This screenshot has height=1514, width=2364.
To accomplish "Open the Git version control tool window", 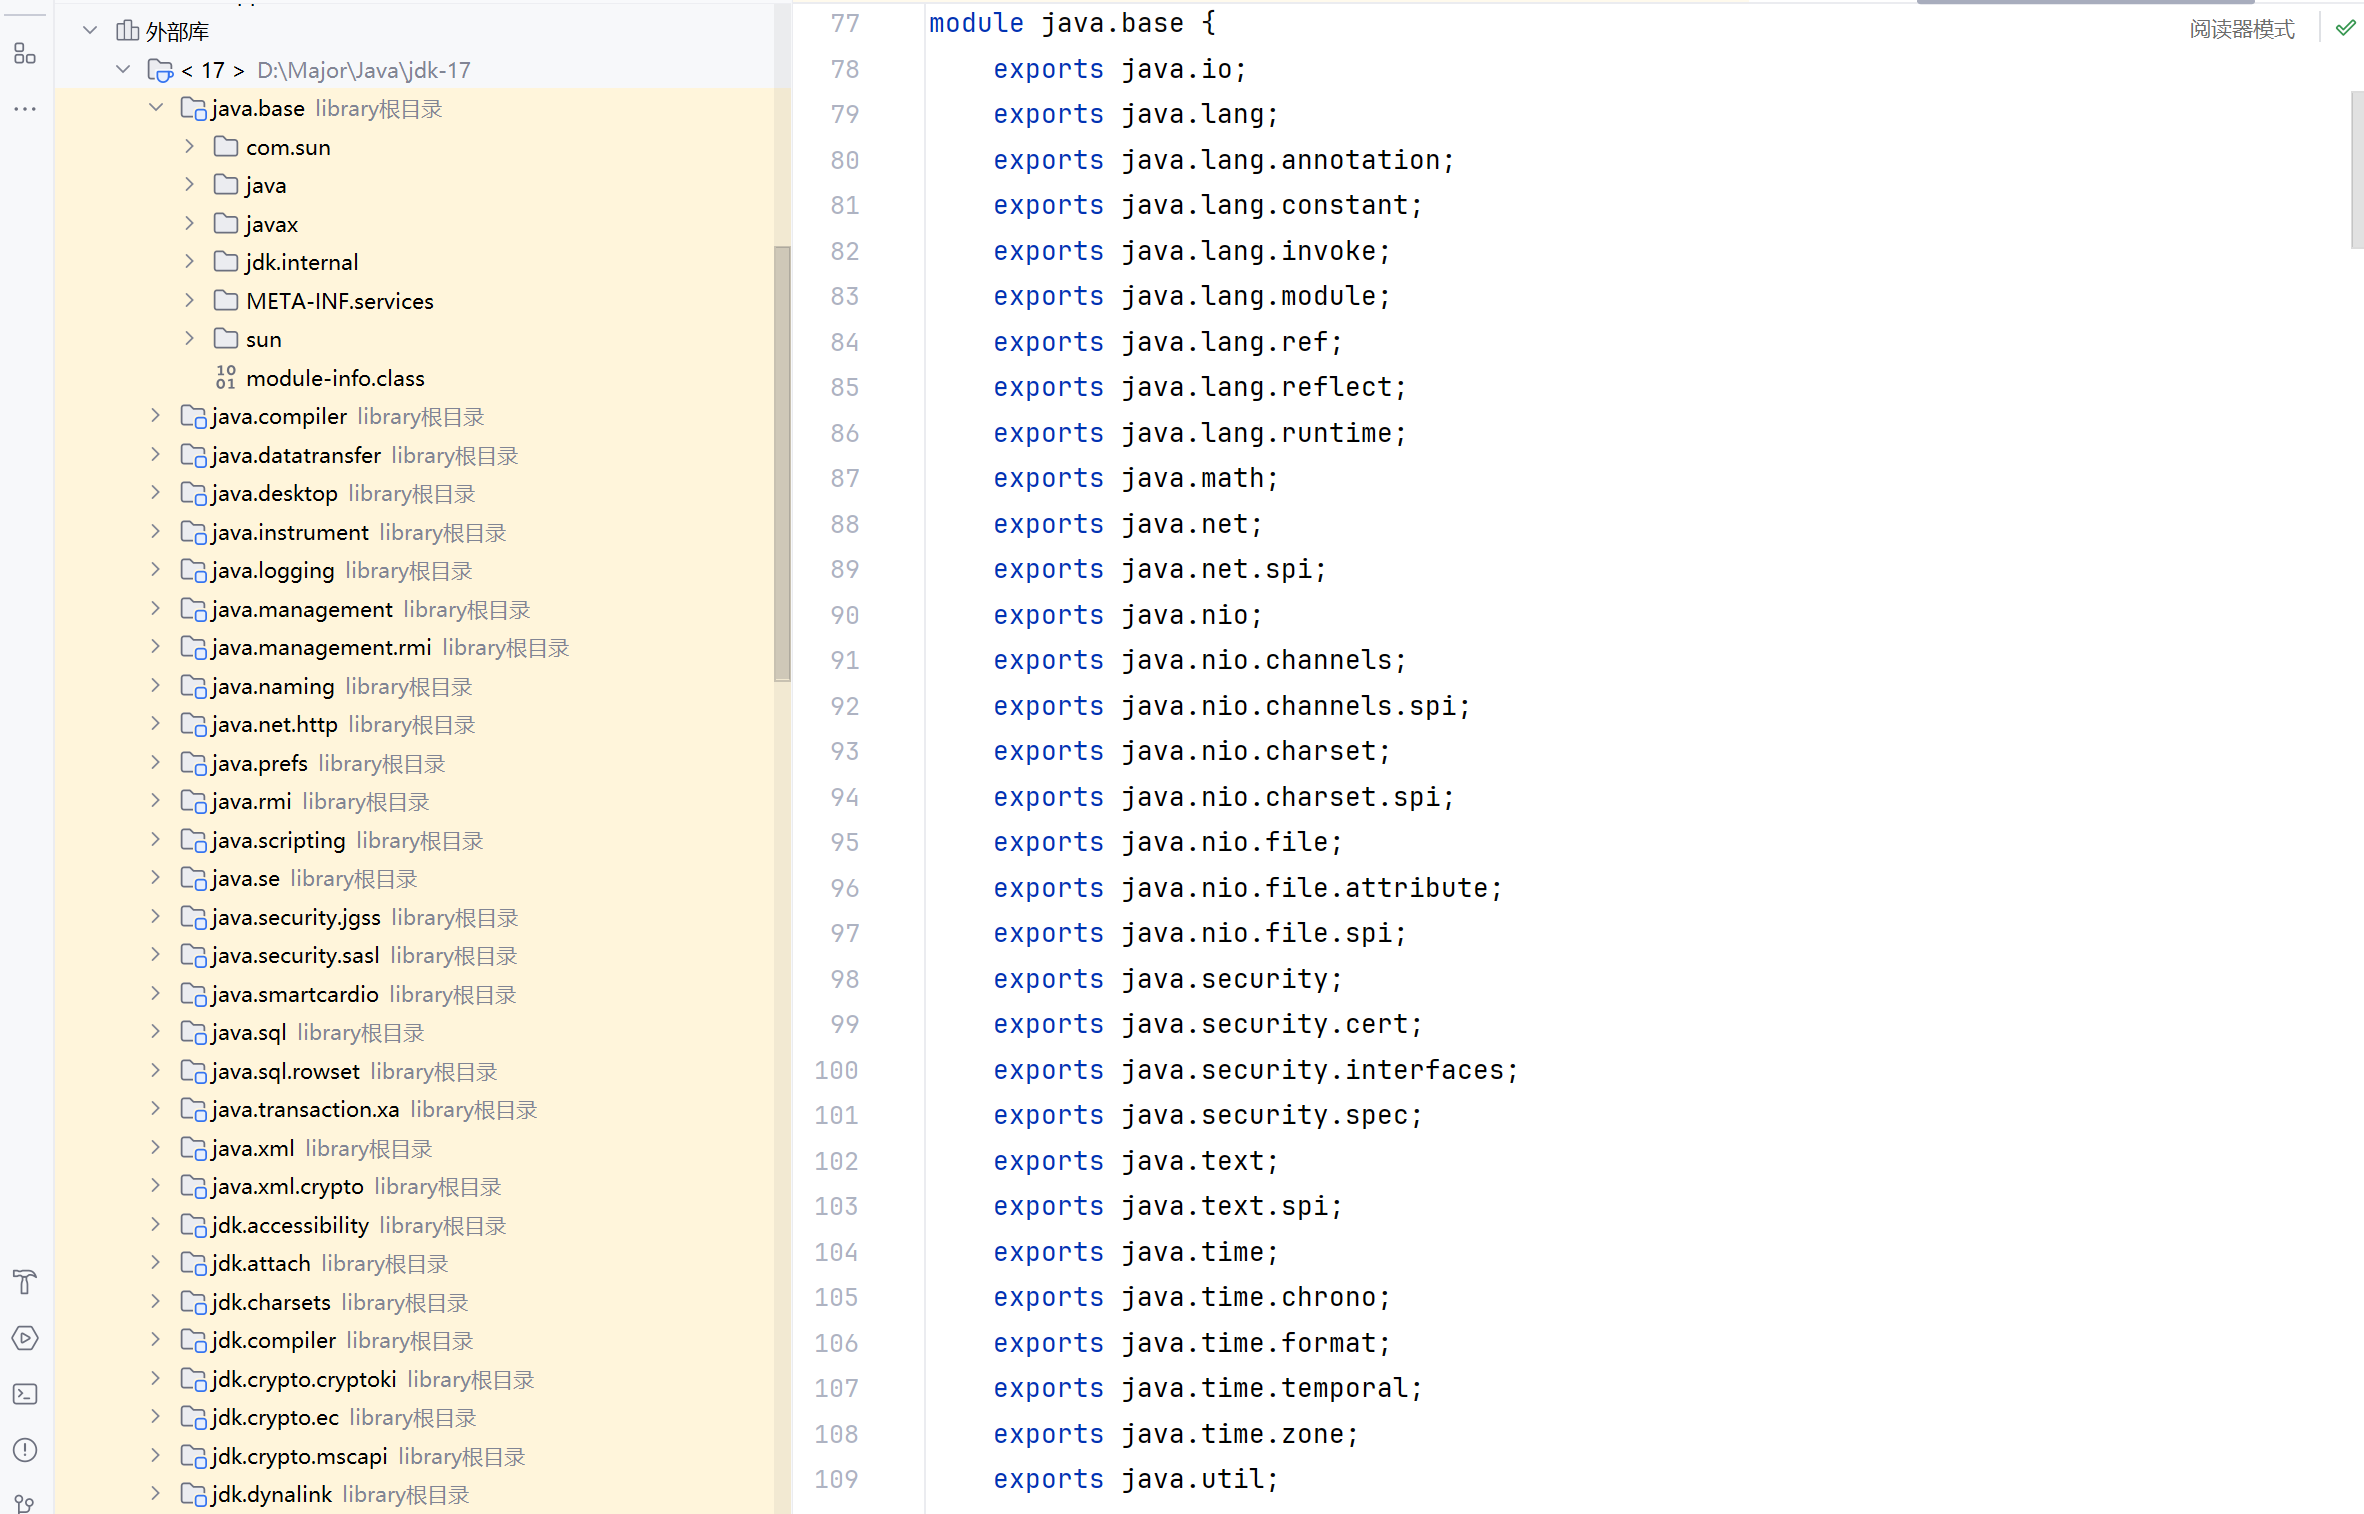I will [25, 1503].
